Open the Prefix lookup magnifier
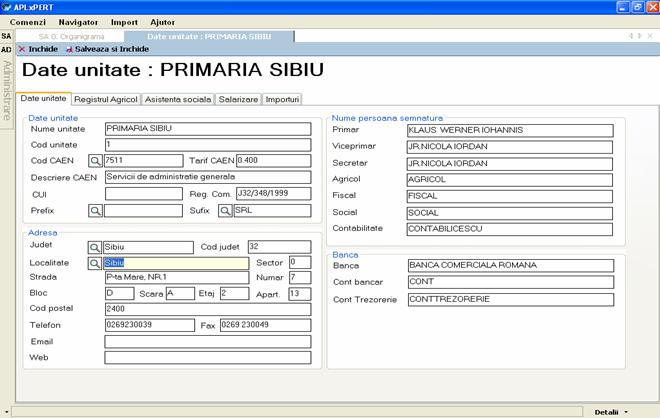Image resolution: width=660 pixels, height=418 pixels. [x=95, y=211]
